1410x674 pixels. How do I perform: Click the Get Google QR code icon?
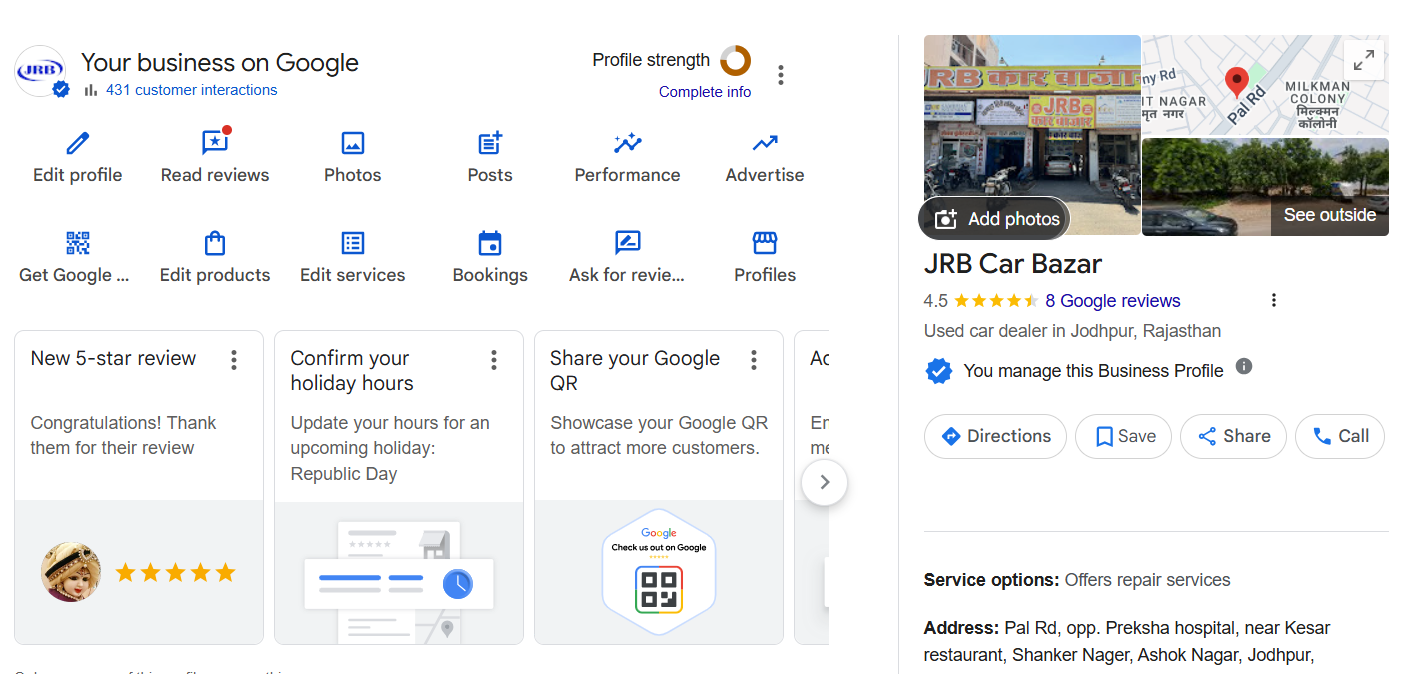click(x=77, y=243)
